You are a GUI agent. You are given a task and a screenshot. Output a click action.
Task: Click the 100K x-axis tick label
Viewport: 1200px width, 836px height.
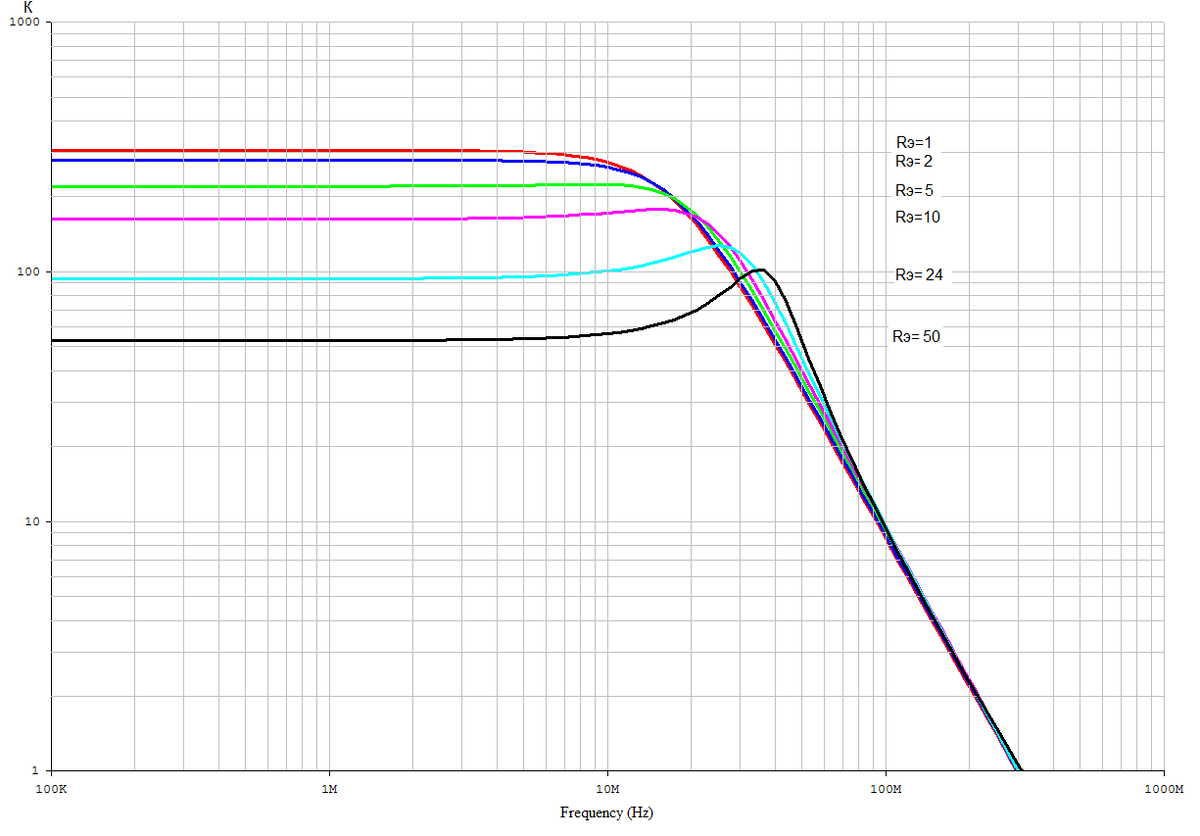pos(51,789)
